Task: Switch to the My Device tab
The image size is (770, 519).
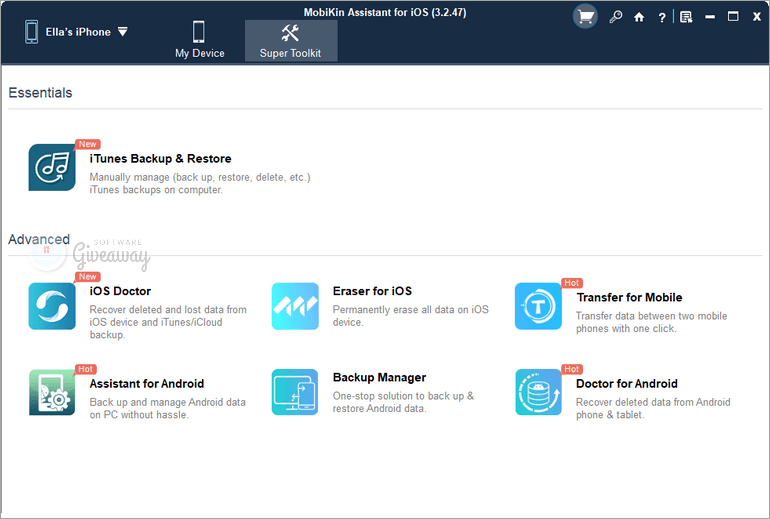Action: 199,40
